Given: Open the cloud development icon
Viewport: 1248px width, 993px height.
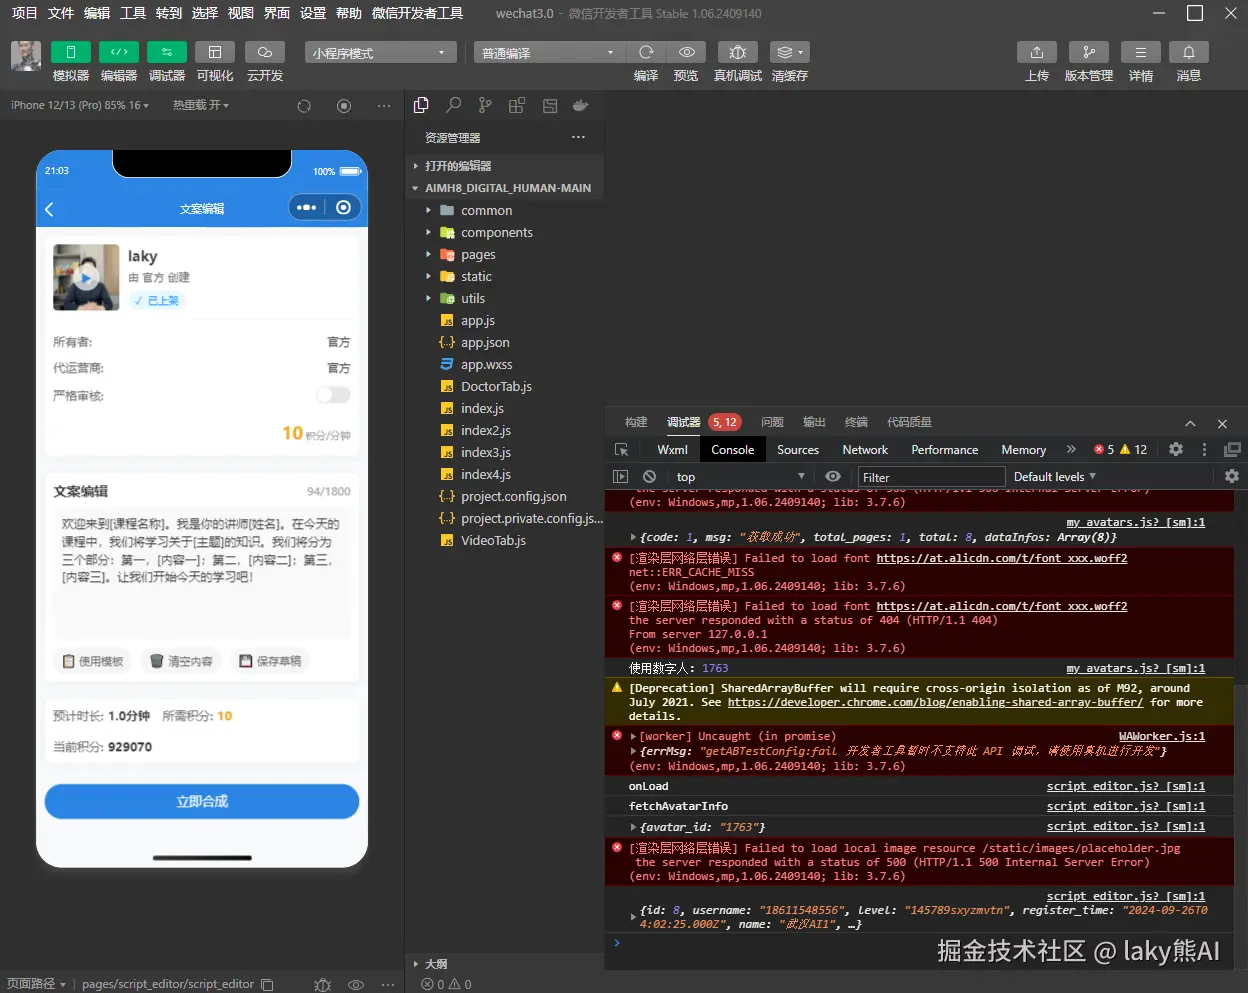Looking at the screenshot, I should point(264,52).
